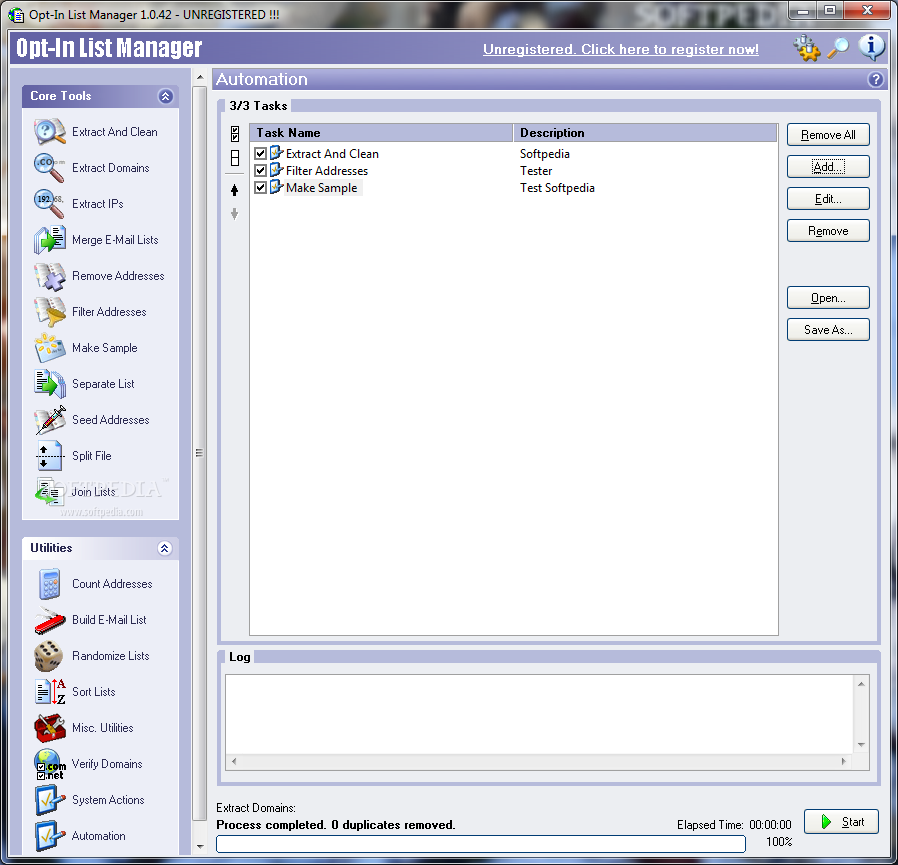Open the Separate List tool icon
This screenshot has width=898, height=865.
click(x=49, y=384)
